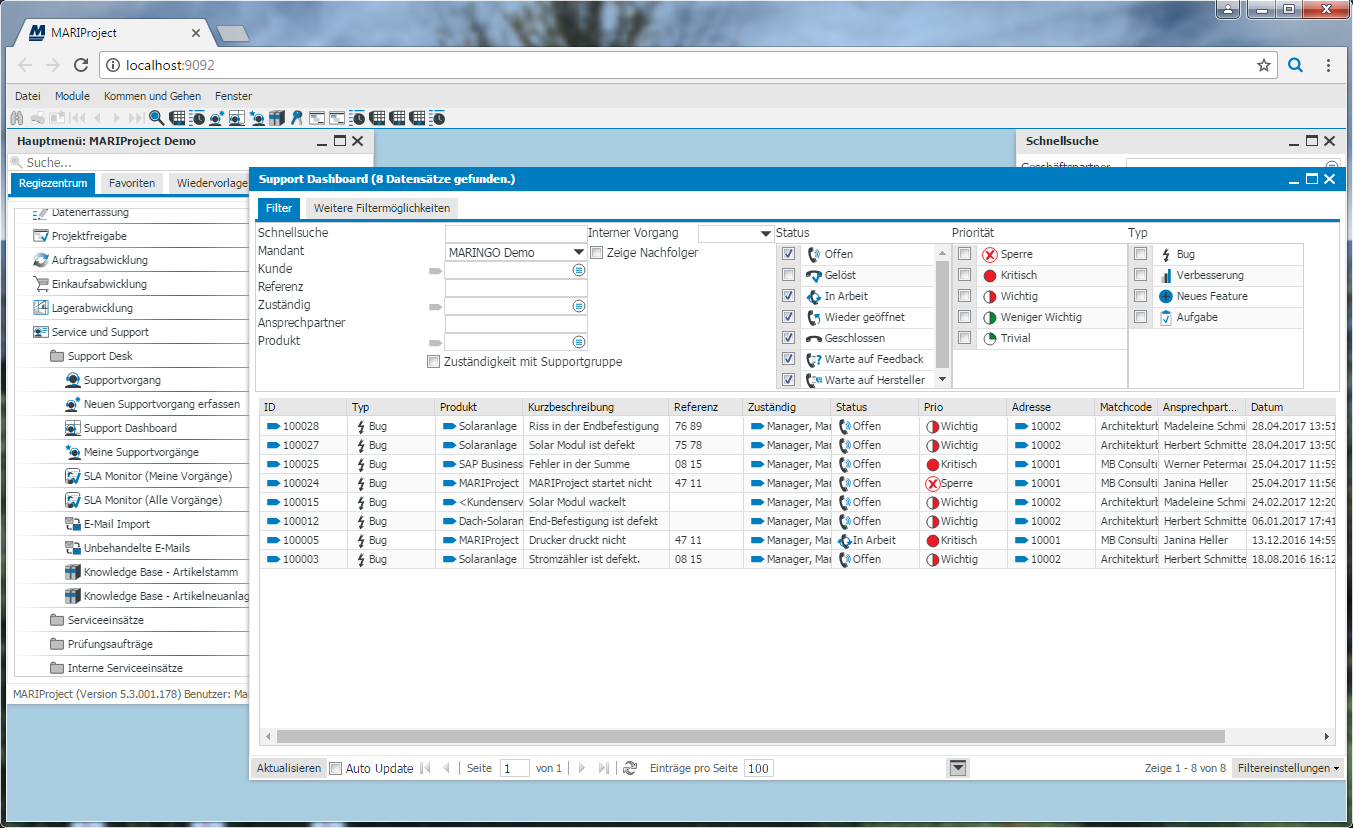Open Meine Supportvorgänge entry
1353x828 pixels.
click(141, 452)
